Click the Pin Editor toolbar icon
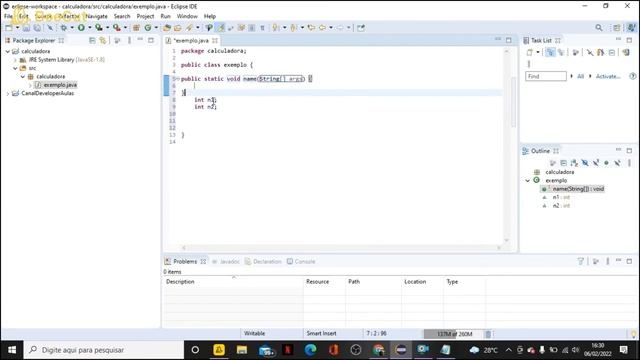Viewport: 640px width, 360px height. [x=361, y=28]
